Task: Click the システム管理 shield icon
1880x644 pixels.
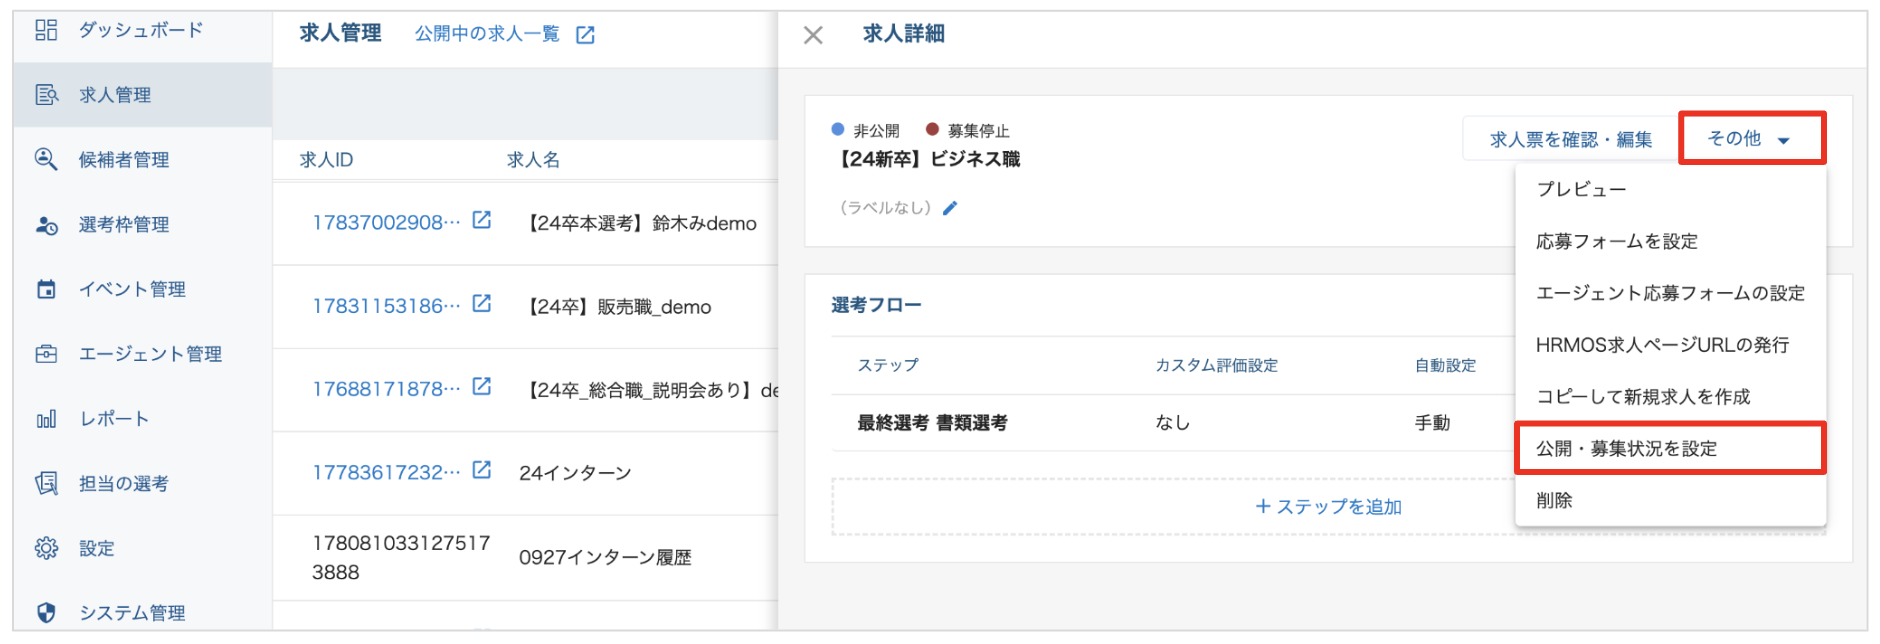Action: pyautogui.click(x=46, y=612)
